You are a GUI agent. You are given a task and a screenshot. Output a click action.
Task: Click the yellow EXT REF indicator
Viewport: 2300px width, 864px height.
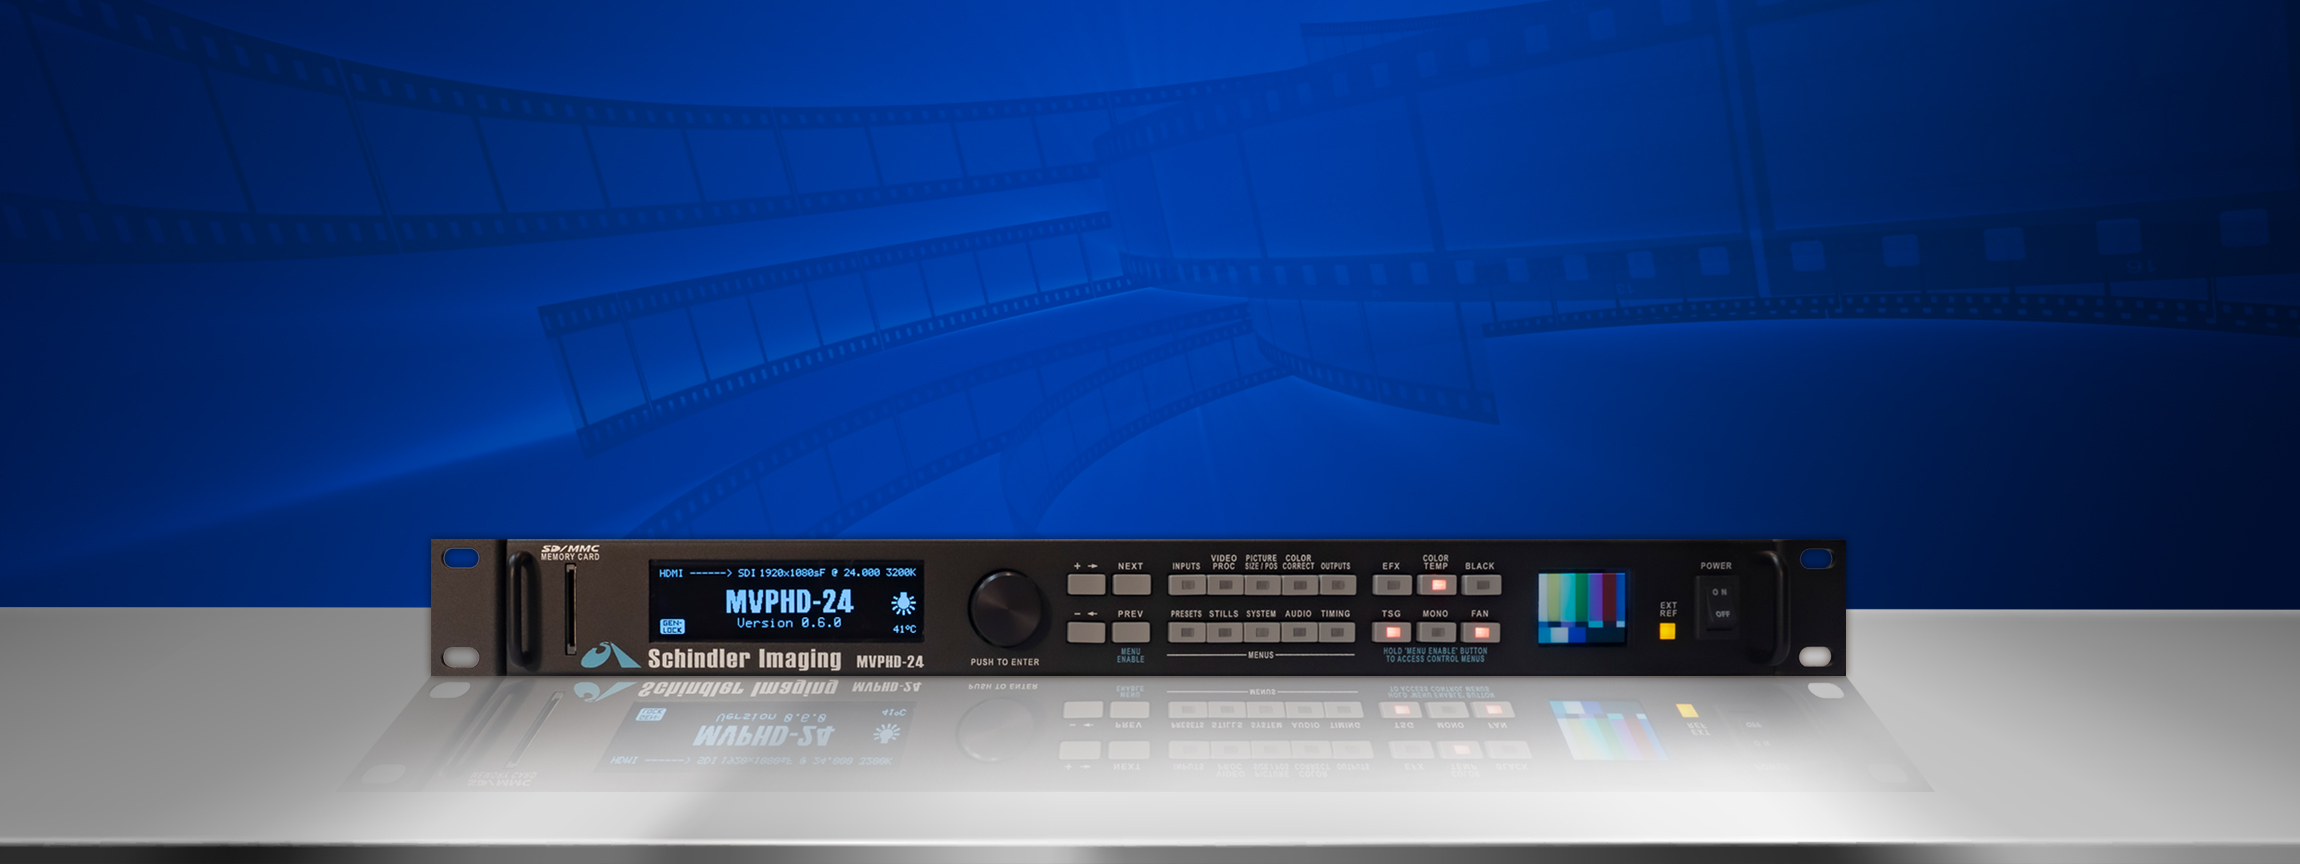(x=1667, y=631)
